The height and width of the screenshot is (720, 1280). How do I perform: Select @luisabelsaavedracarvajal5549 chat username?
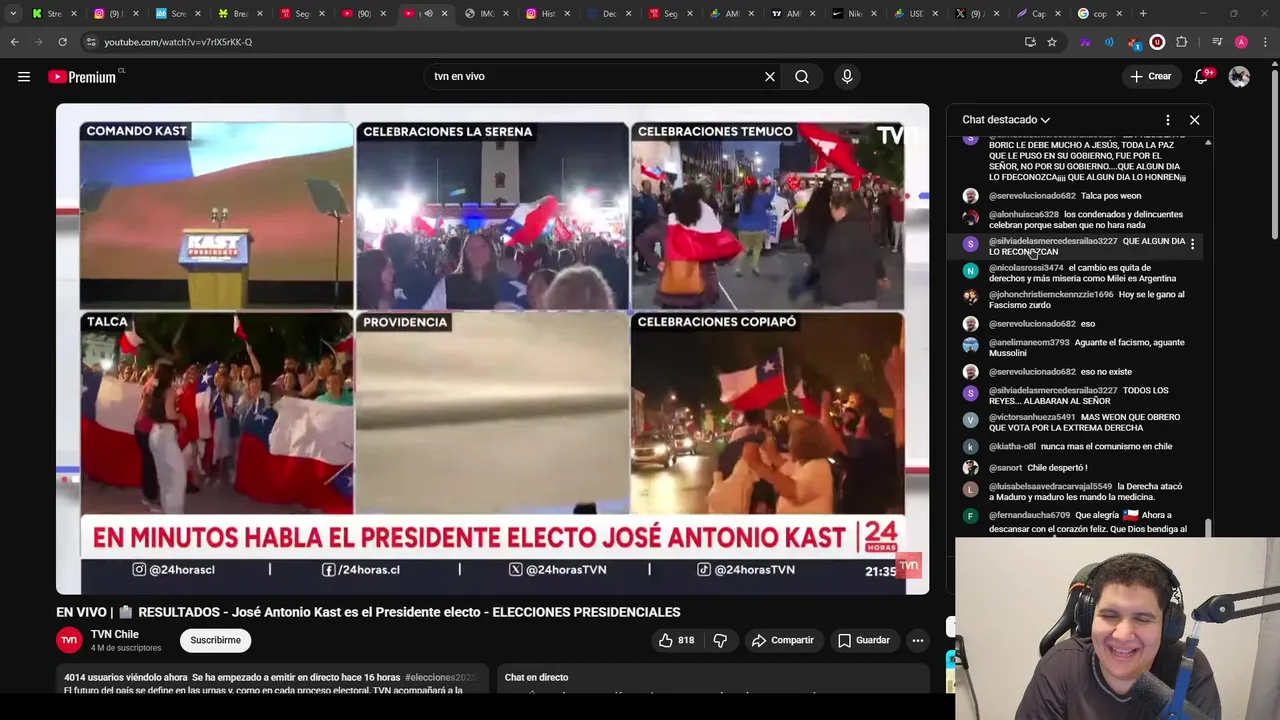click(1050, 487)
